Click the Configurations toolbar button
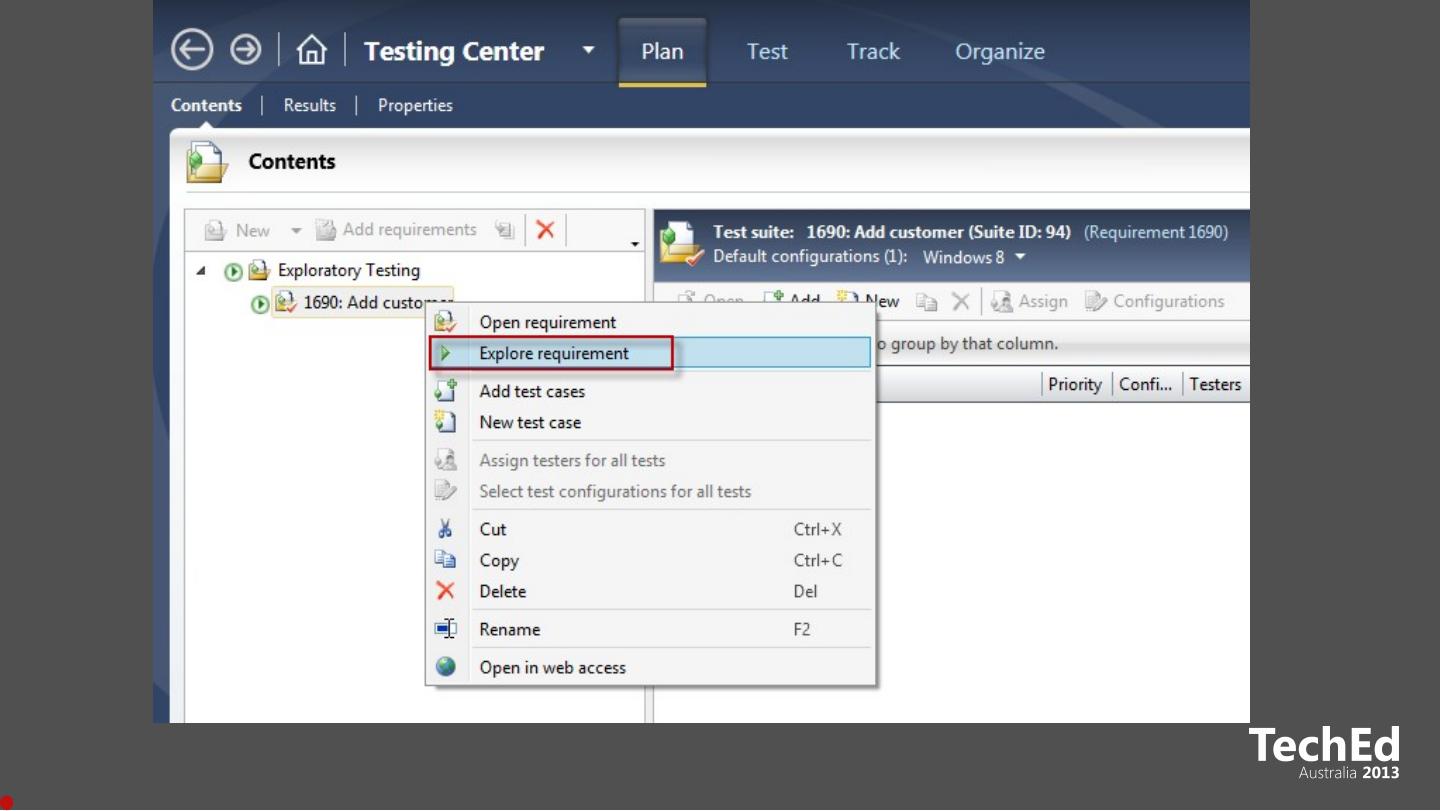 (x=1155, y=301)
